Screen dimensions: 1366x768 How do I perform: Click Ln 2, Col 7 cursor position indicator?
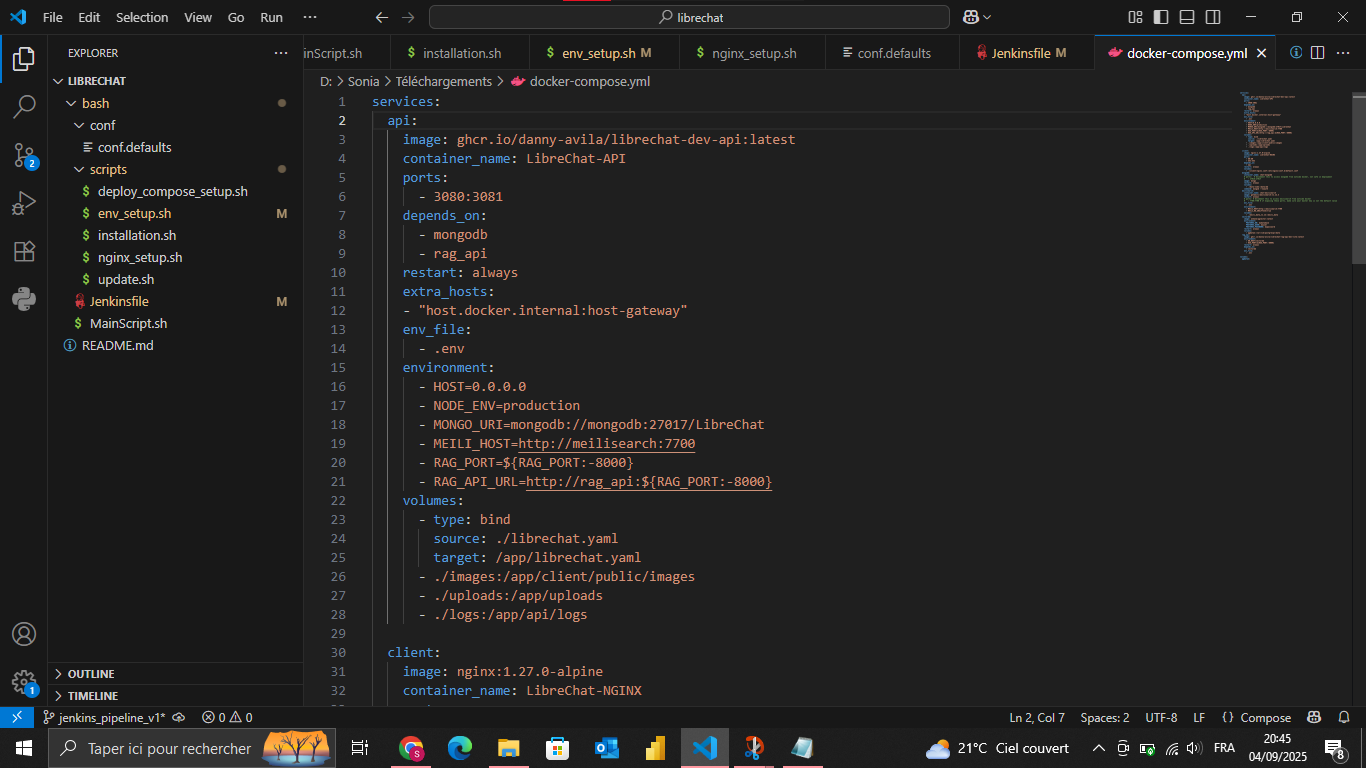click(1037, 717)
